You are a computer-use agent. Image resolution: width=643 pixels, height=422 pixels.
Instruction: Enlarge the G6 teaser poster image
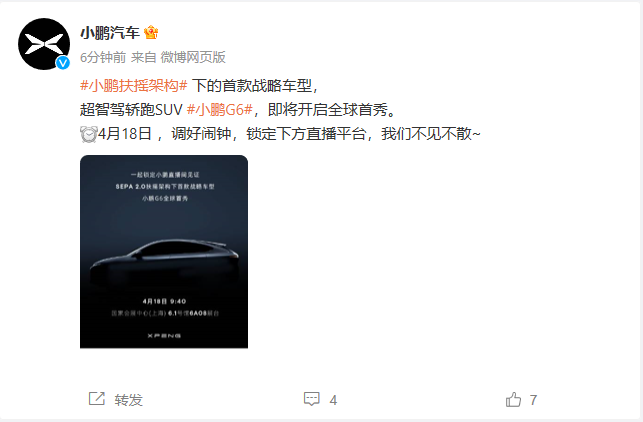point(164,251)
